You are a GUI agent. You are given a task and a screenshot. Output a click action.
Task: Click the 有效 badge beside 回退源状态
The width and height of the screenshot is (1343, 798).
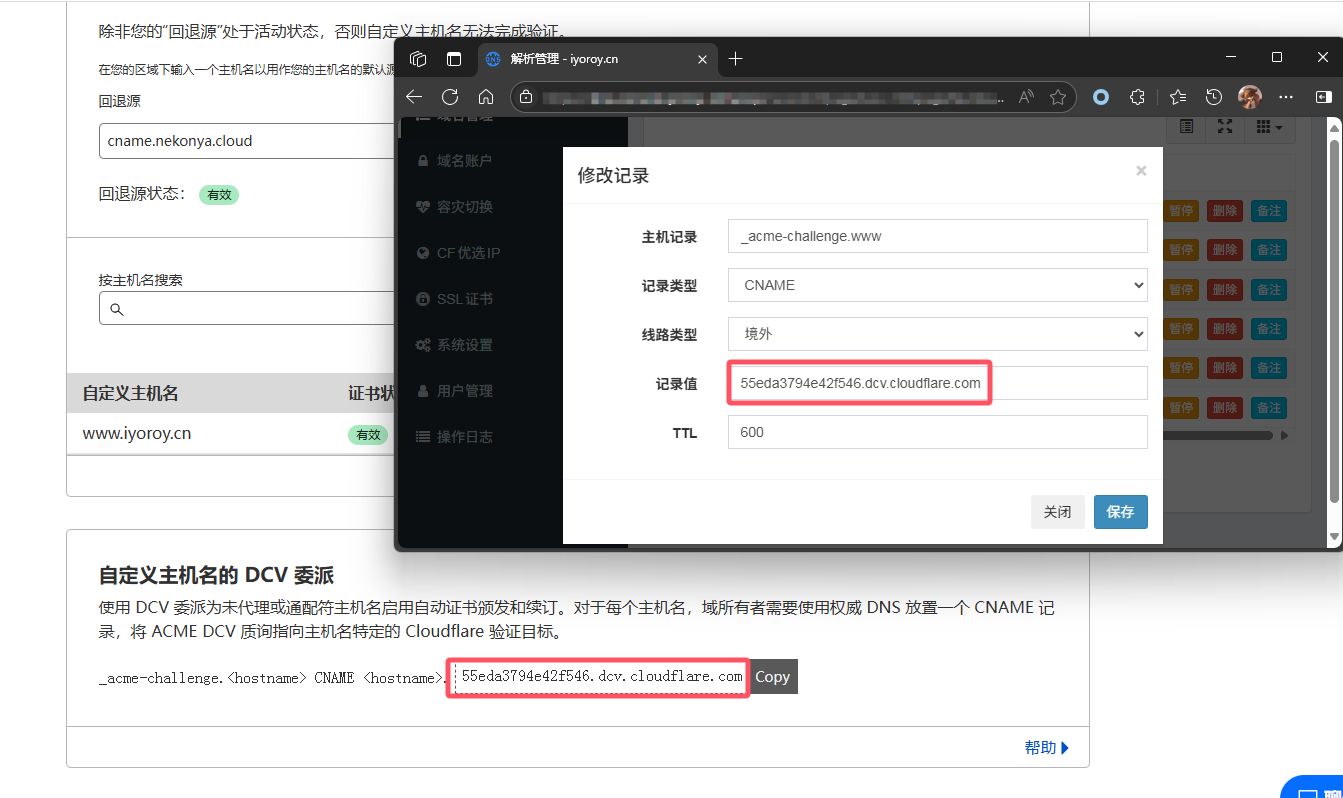pos(219,195)
